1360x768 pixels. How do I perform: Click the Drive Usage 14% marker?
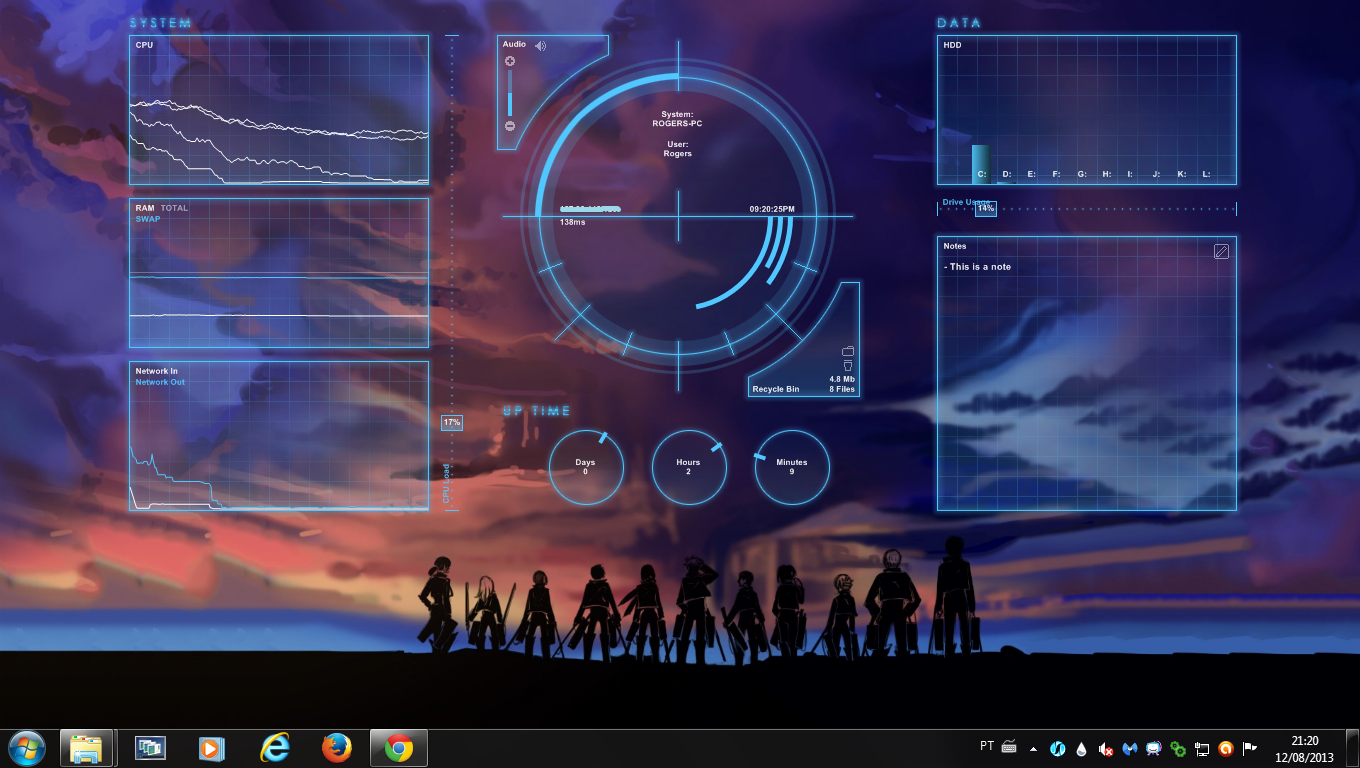click(986, 208)
